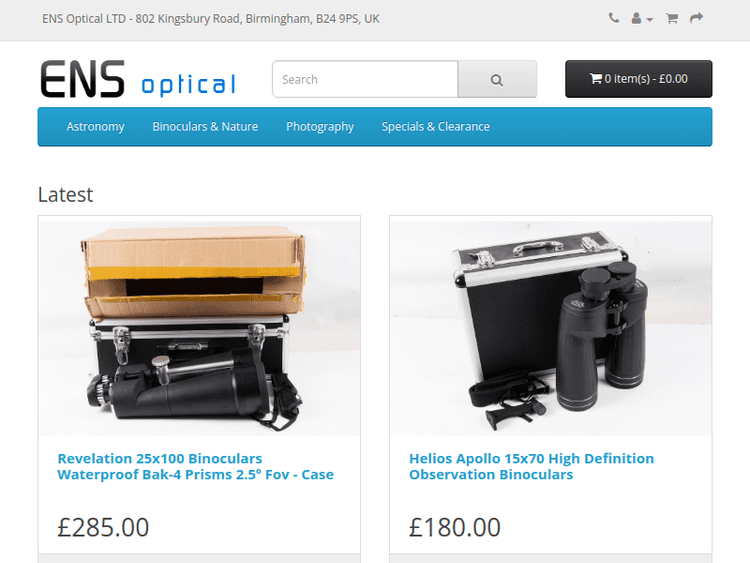
Task: Open Helios Apollo 15x70 Binoculars link
Action: (531, 466)
